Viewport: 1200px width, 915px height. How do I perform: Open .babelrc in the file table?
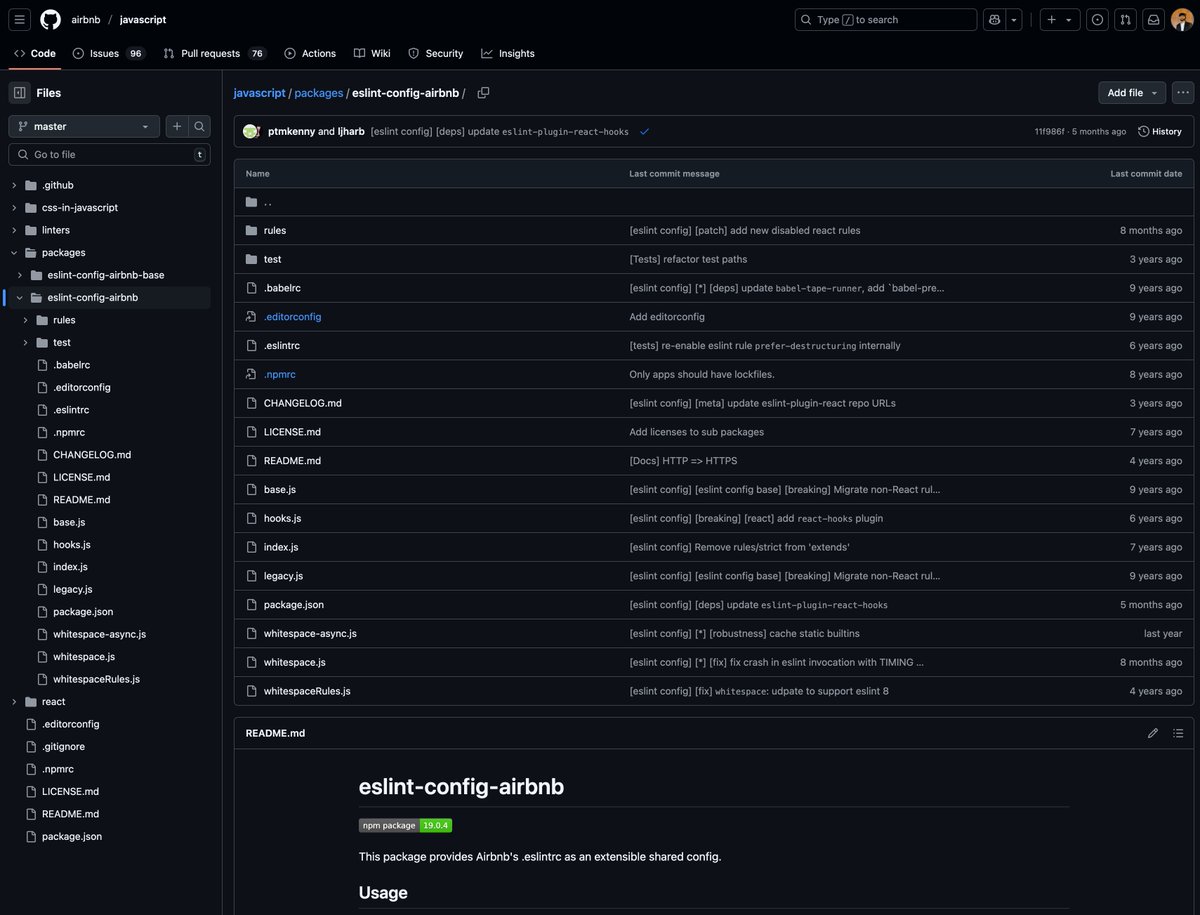pos(282,288)
